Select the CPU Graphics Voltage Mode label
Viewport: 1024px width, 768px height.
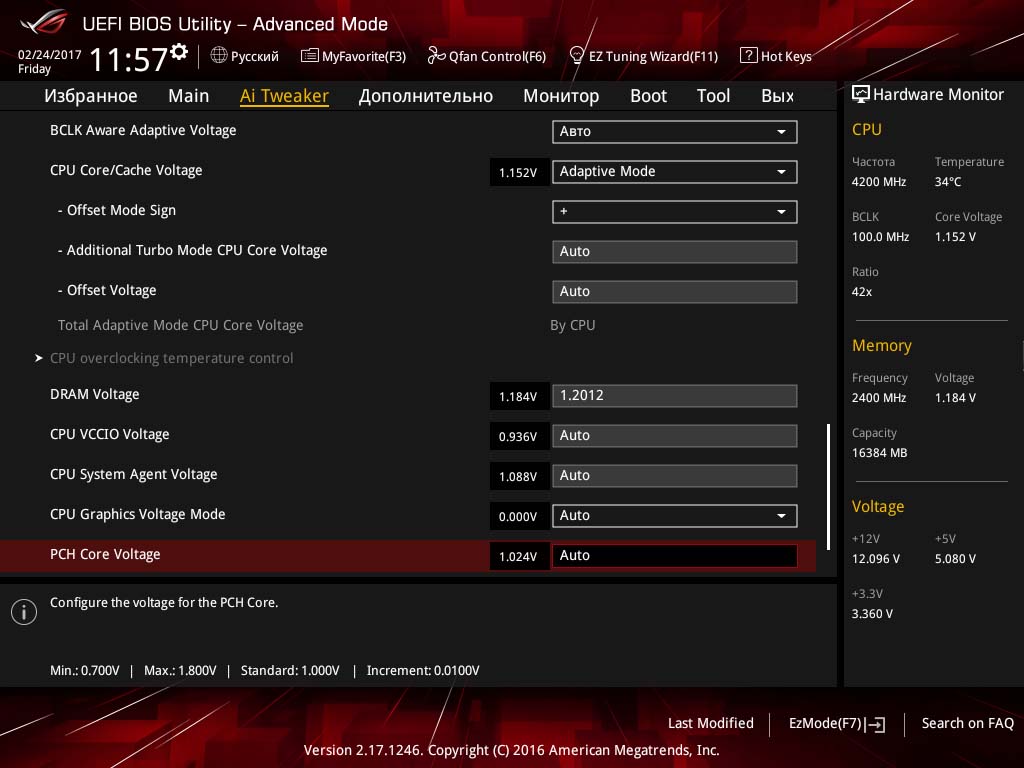tap(138, 514)
